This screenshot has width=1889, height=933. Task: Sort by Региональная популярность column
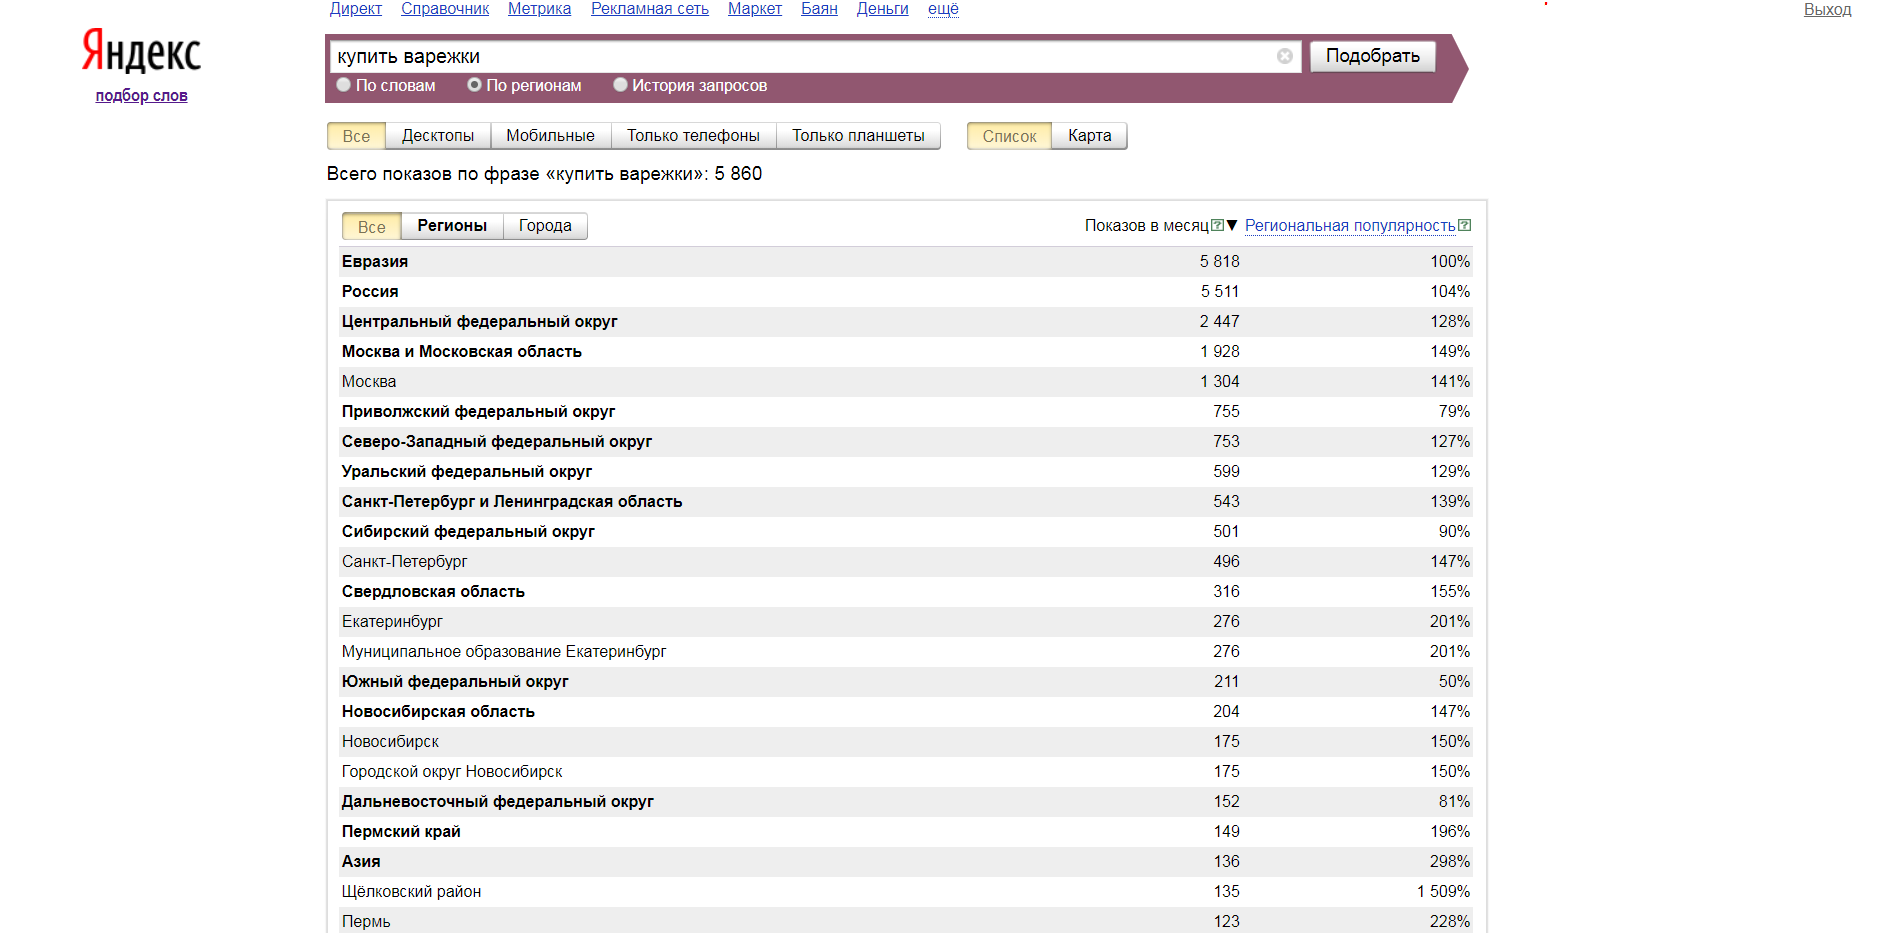click(1349, 226)
